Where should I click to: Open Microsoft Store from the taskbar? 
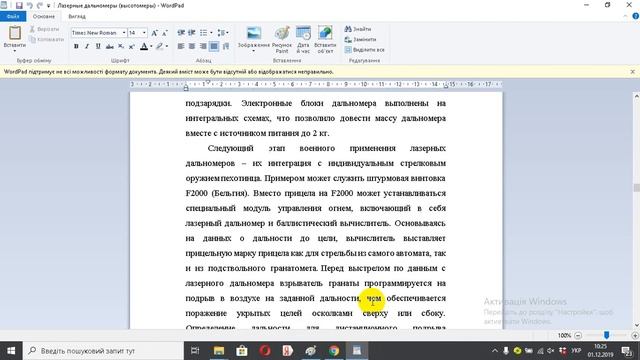coord(242,351)
